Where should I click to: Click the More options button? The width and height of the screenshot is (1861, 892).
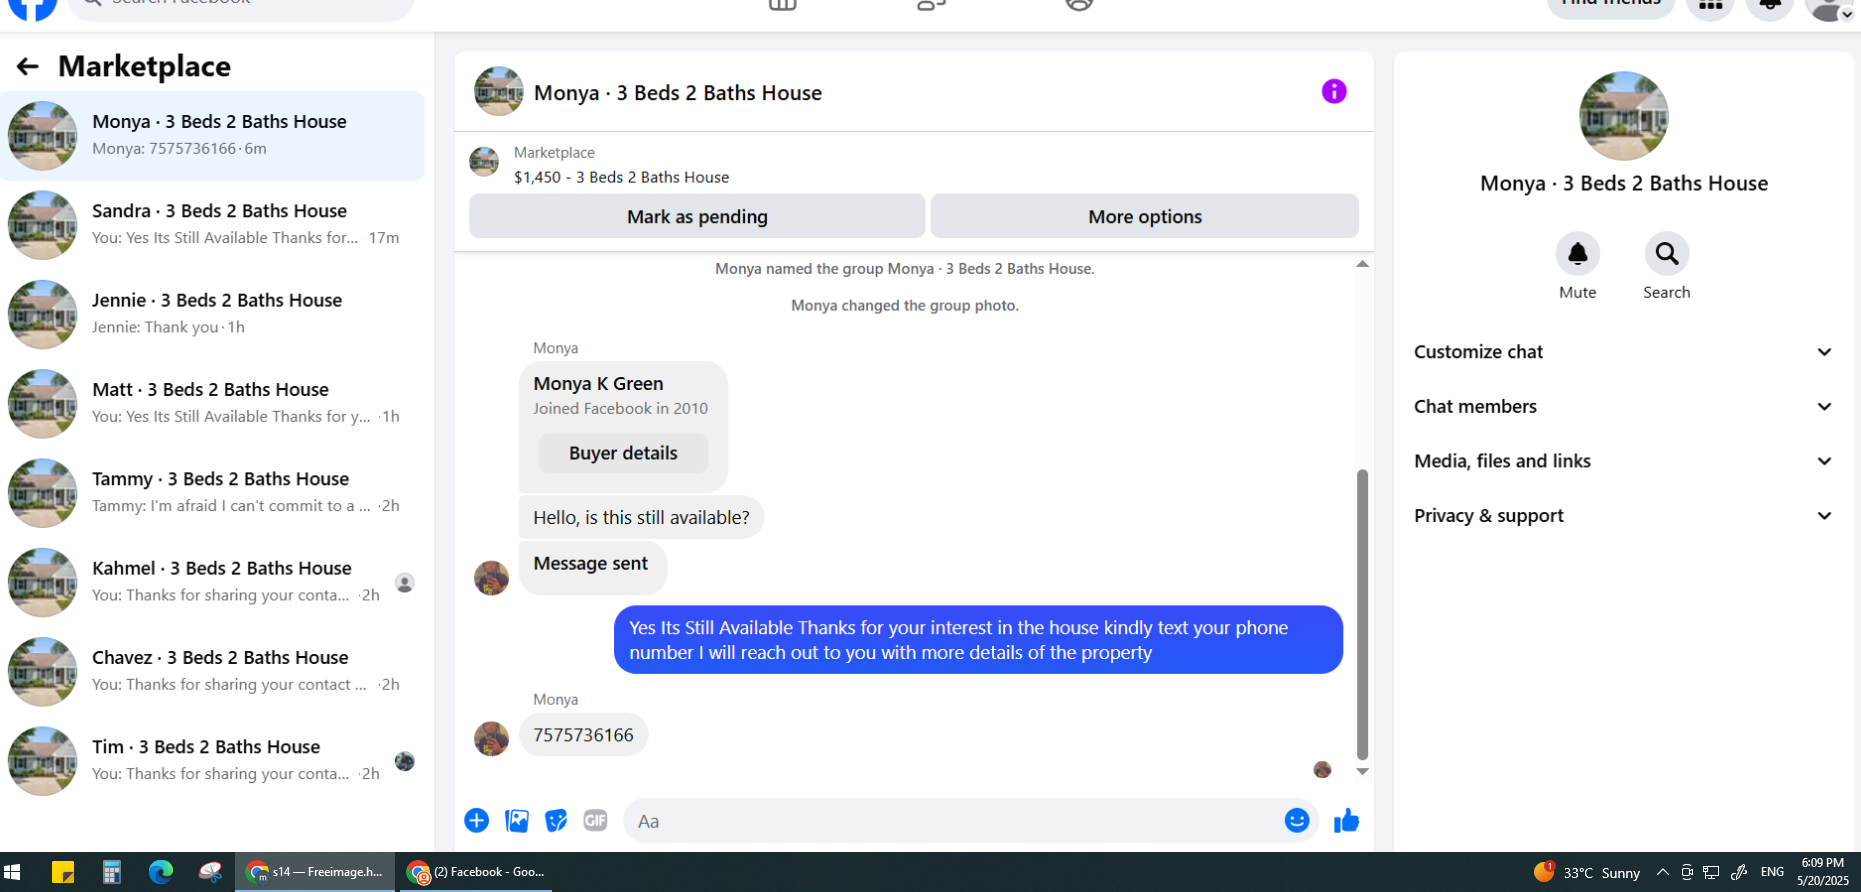click(x=1145, y=217)
